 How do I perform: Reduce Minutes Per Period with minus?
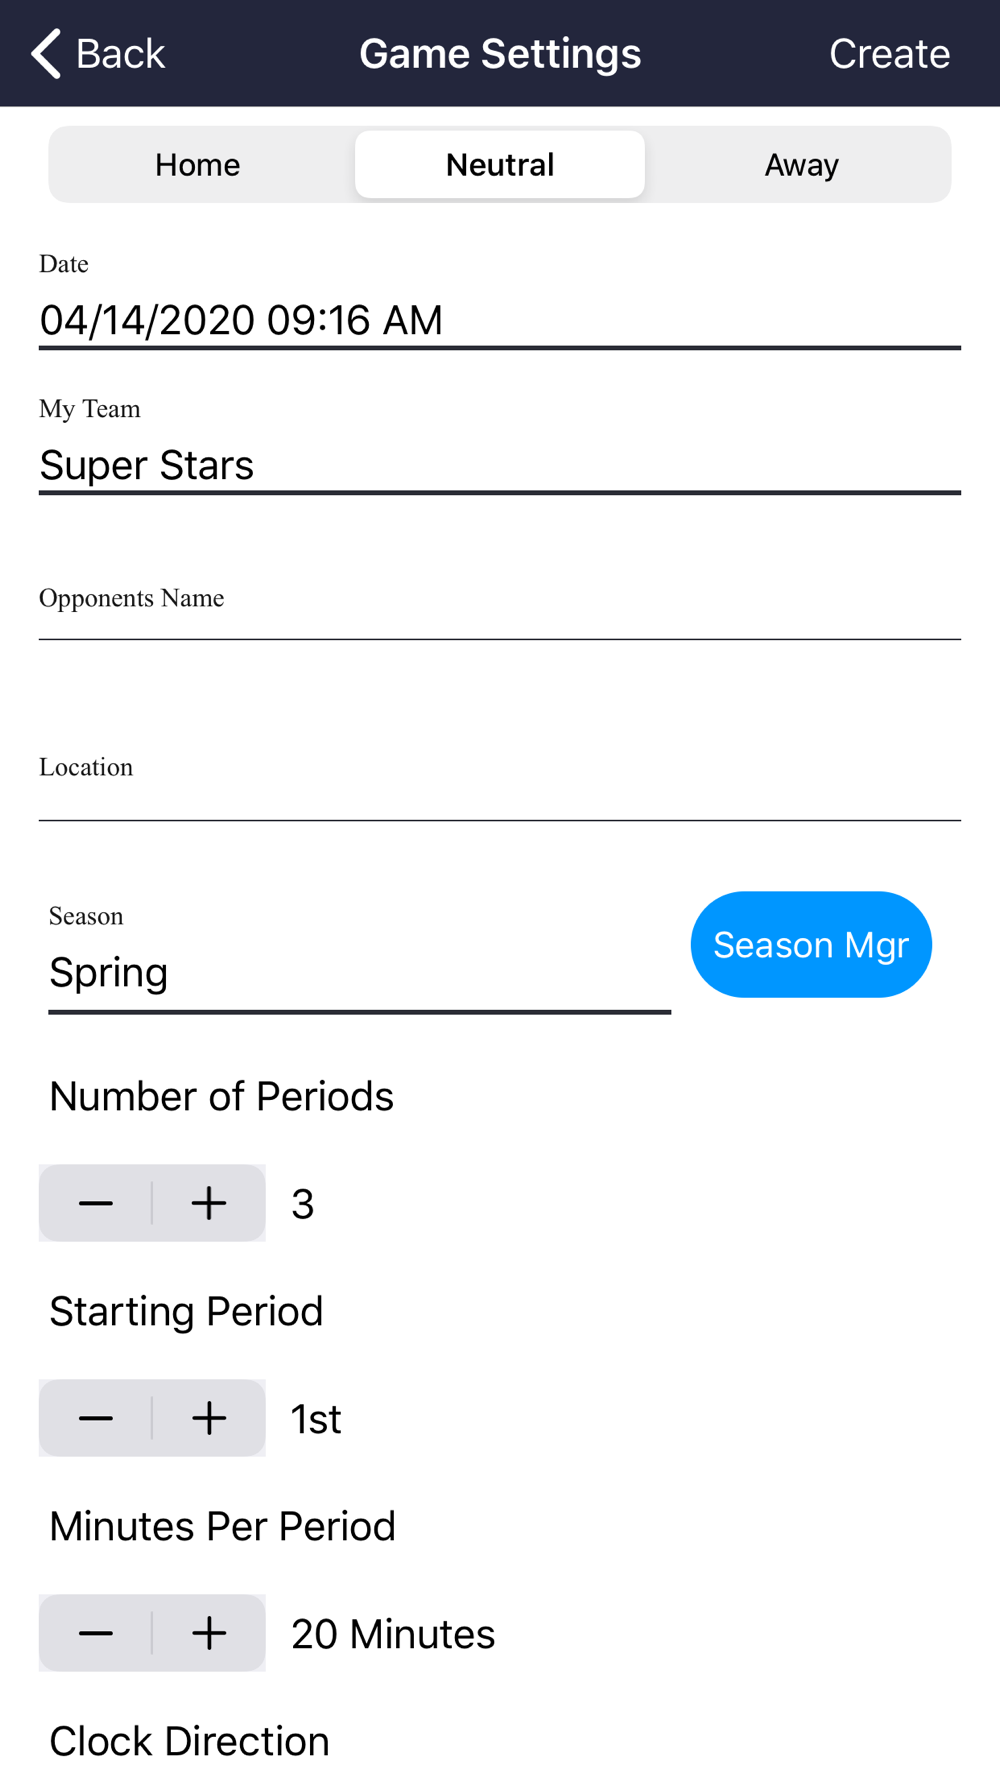click(96, 1633)
